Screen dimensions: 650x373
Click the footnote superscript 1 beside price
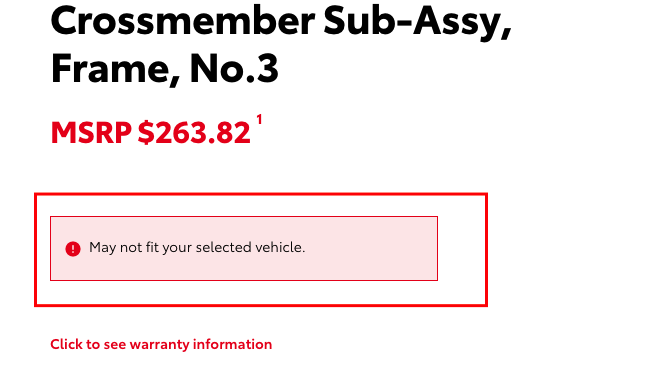[259, 119]
